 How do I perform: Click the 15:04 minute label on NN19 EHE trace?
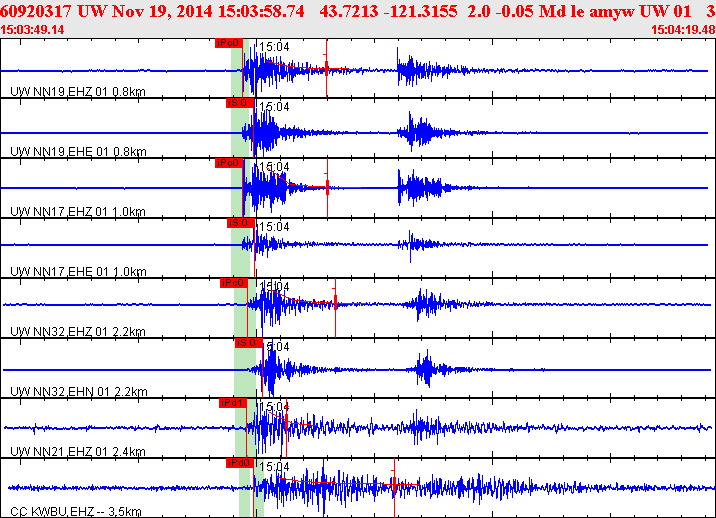[x=274, y=107]
